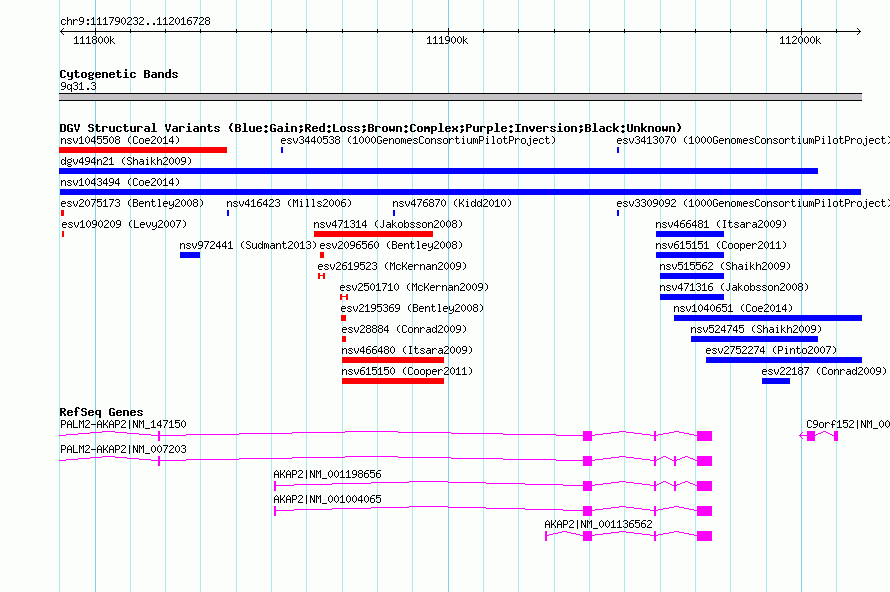Click the nsv972441 (Sudmant2013) blue bar
The width and height of the screenshot is (890, 592).
[x=190, y=255]
